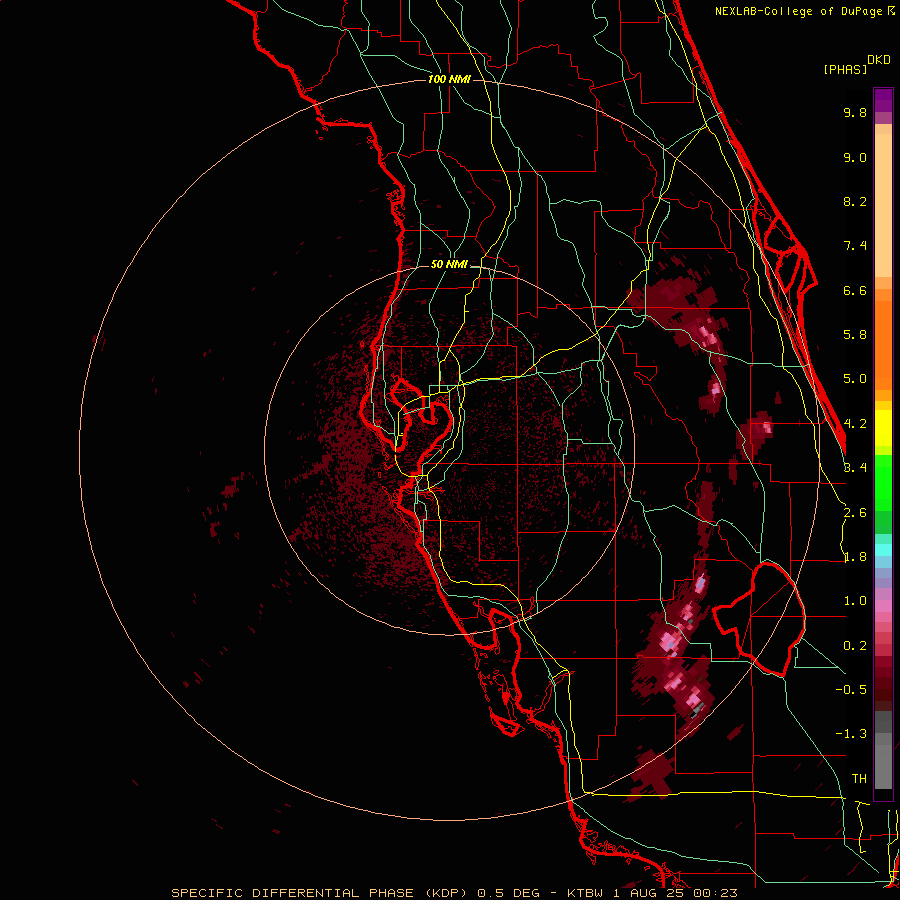The height and width of the screenshot is (900, 900).
Task: Click the 00:23 timestamp in the caption
Action: tap(714, 893)
